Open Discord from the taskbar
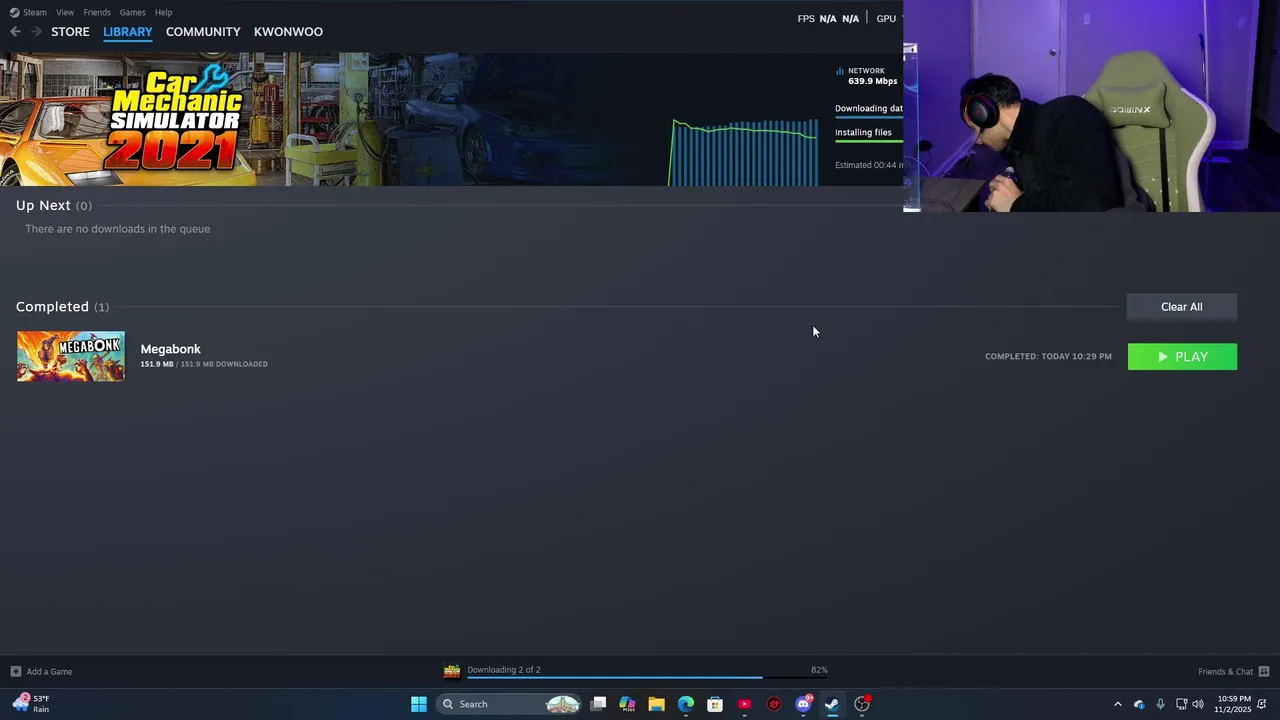This screenshot has height=720, width=1280. coord(803,704)
